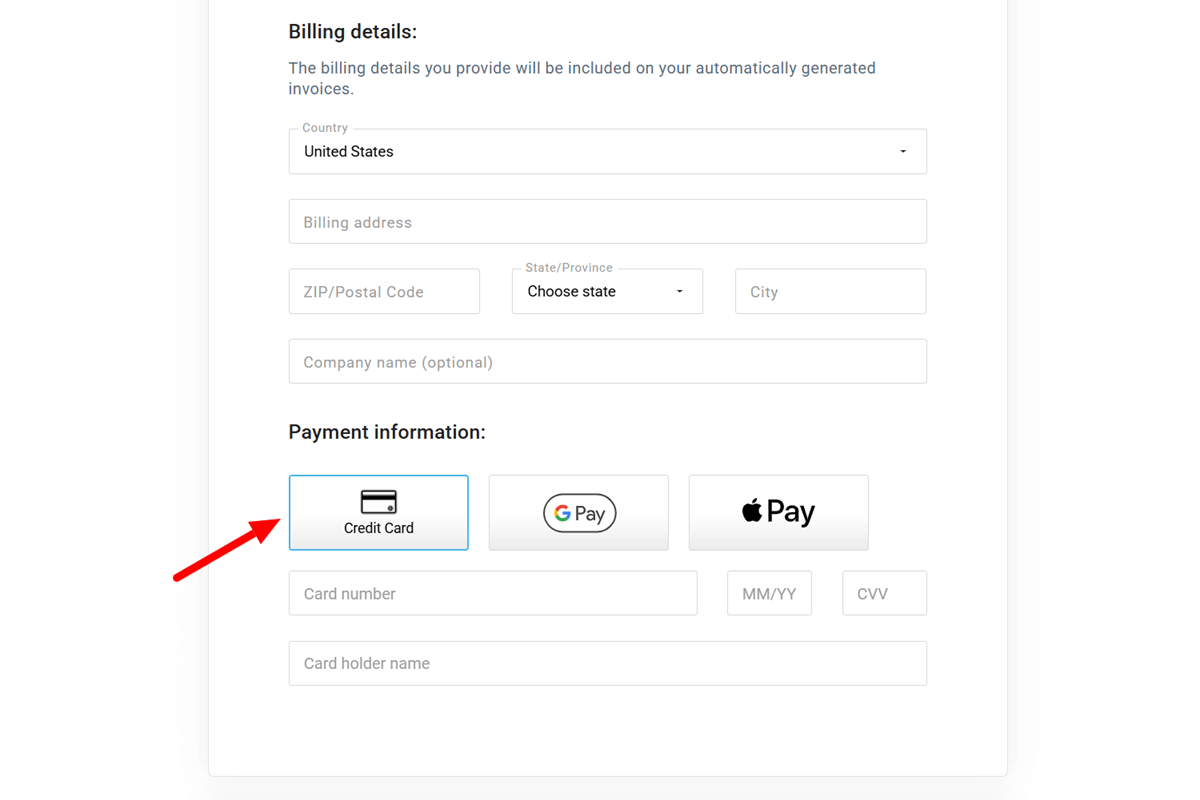Click the Choose state dropdown chevron
The width and height of the screenshot is (1200, 800).
coord(679,291)
